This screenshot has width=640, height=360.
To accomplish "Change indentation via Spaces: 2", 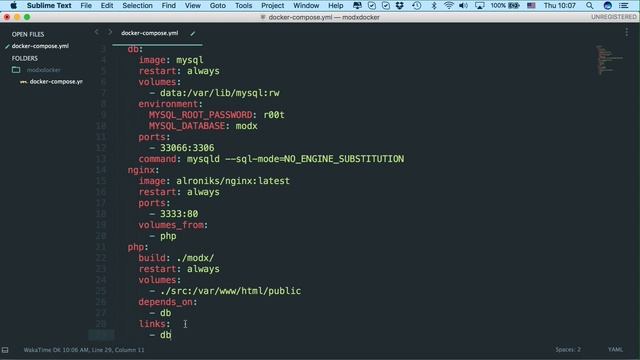I will click(568, 350).
